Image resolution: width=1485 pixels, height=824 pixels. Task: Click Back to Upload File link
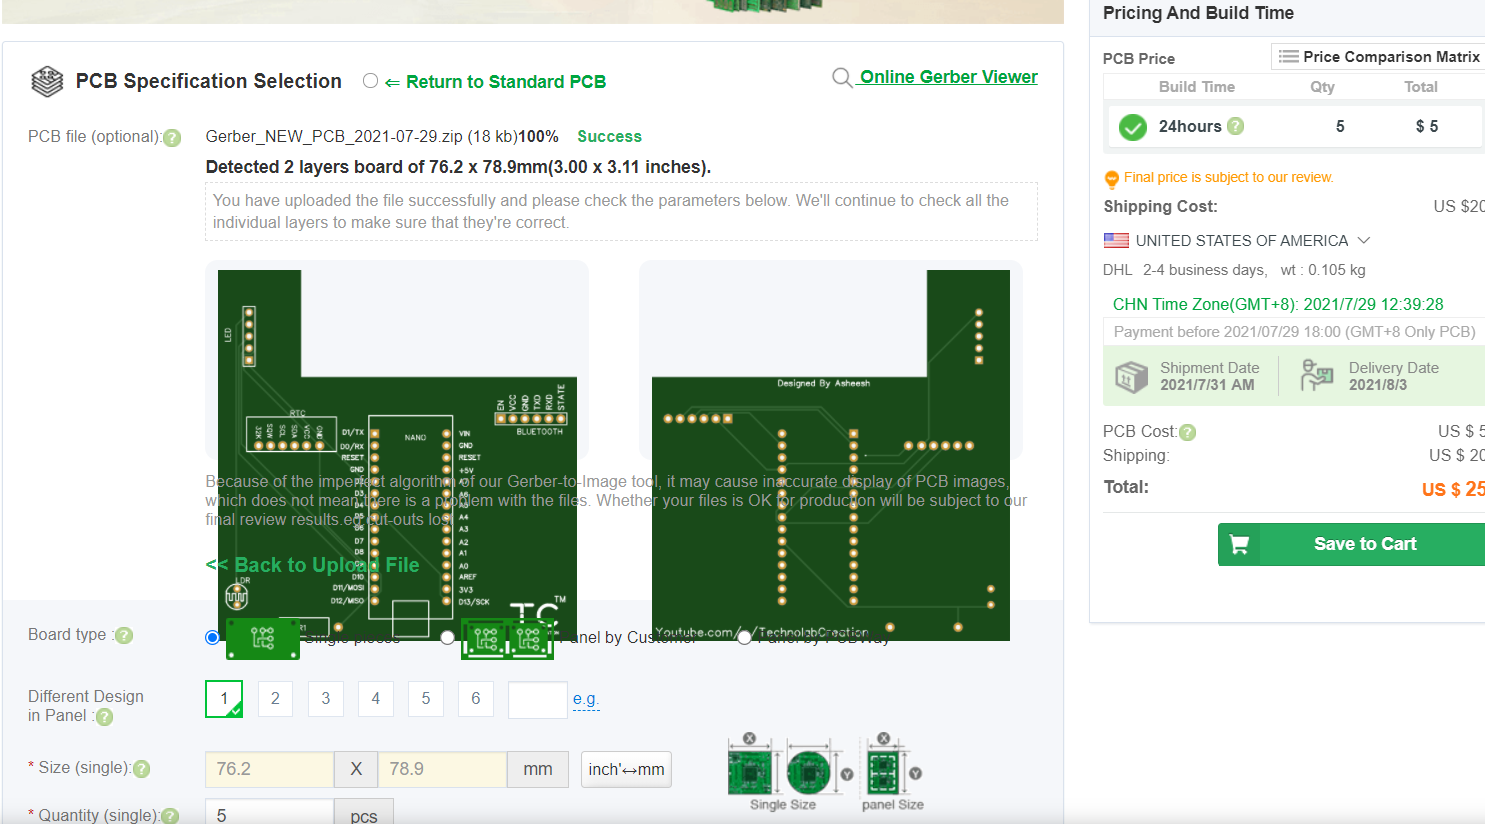click(312, 565)
